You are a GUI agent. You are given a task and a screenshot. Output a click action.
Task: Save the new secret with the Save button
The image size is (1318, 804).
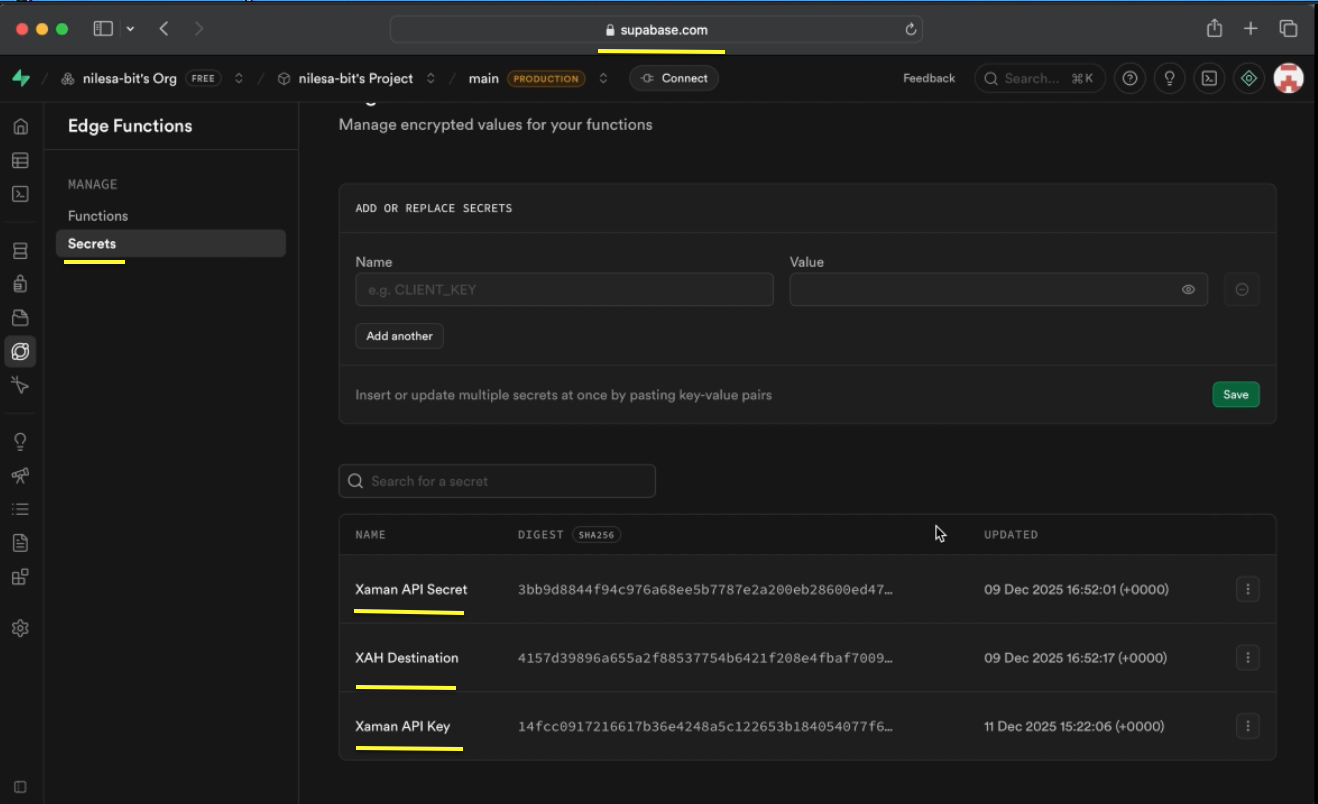1236,394
